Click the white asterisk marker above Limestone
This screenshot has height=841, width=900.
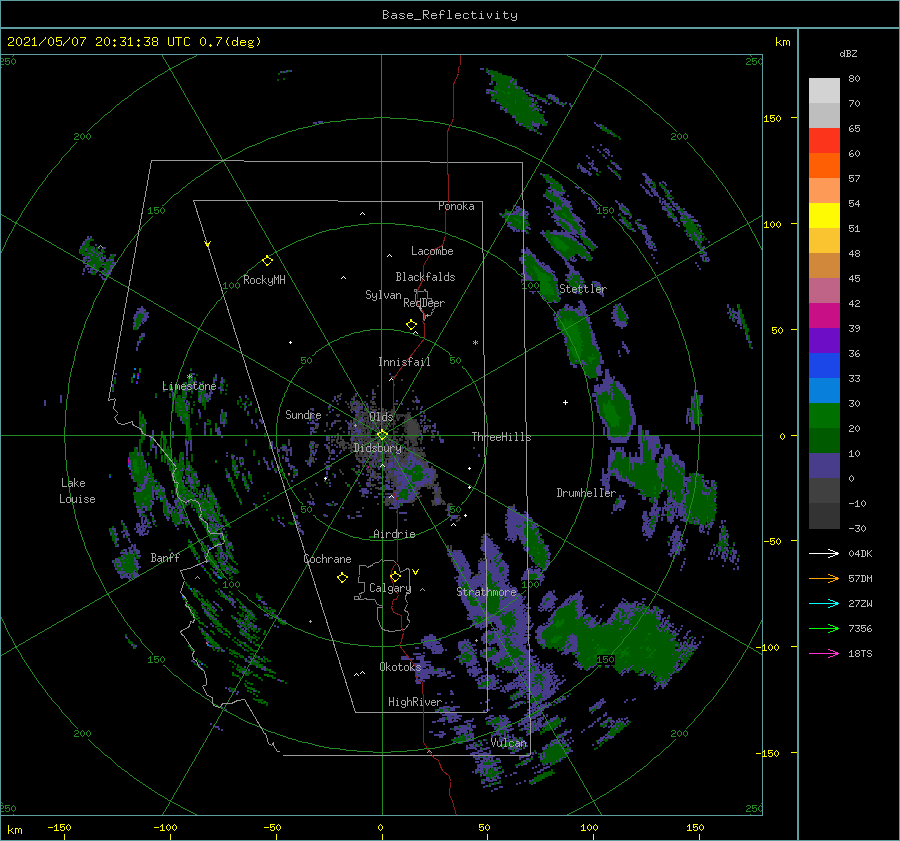pyautogui.click(x=190, y=376)
